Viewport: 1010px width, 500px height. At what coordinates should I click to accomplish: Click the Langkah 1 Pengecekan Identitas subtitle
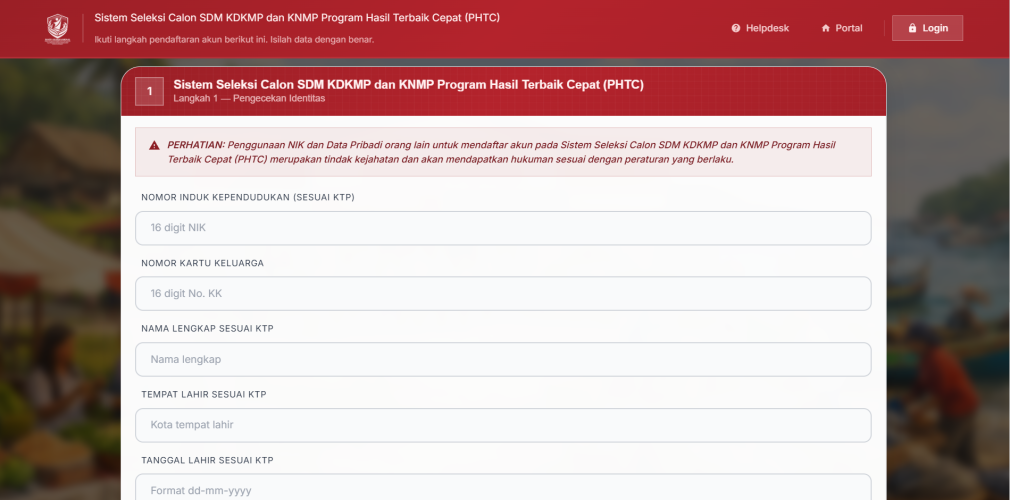(x=249, y=99)
